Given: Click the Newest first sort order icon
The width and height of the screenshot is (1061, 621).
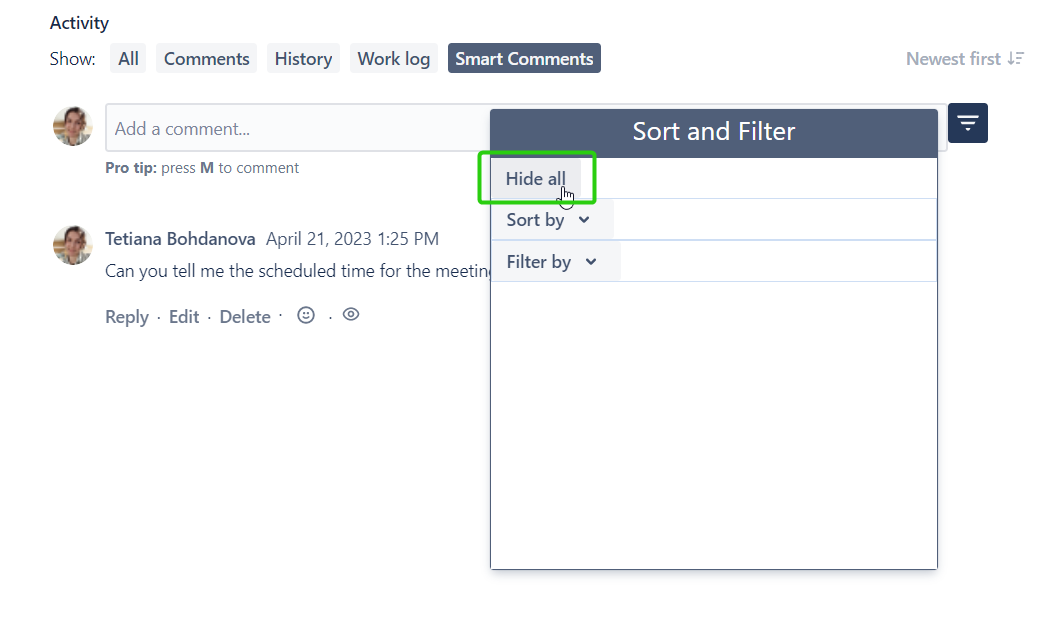Looking at the screenshot, I should (1016, 59).
